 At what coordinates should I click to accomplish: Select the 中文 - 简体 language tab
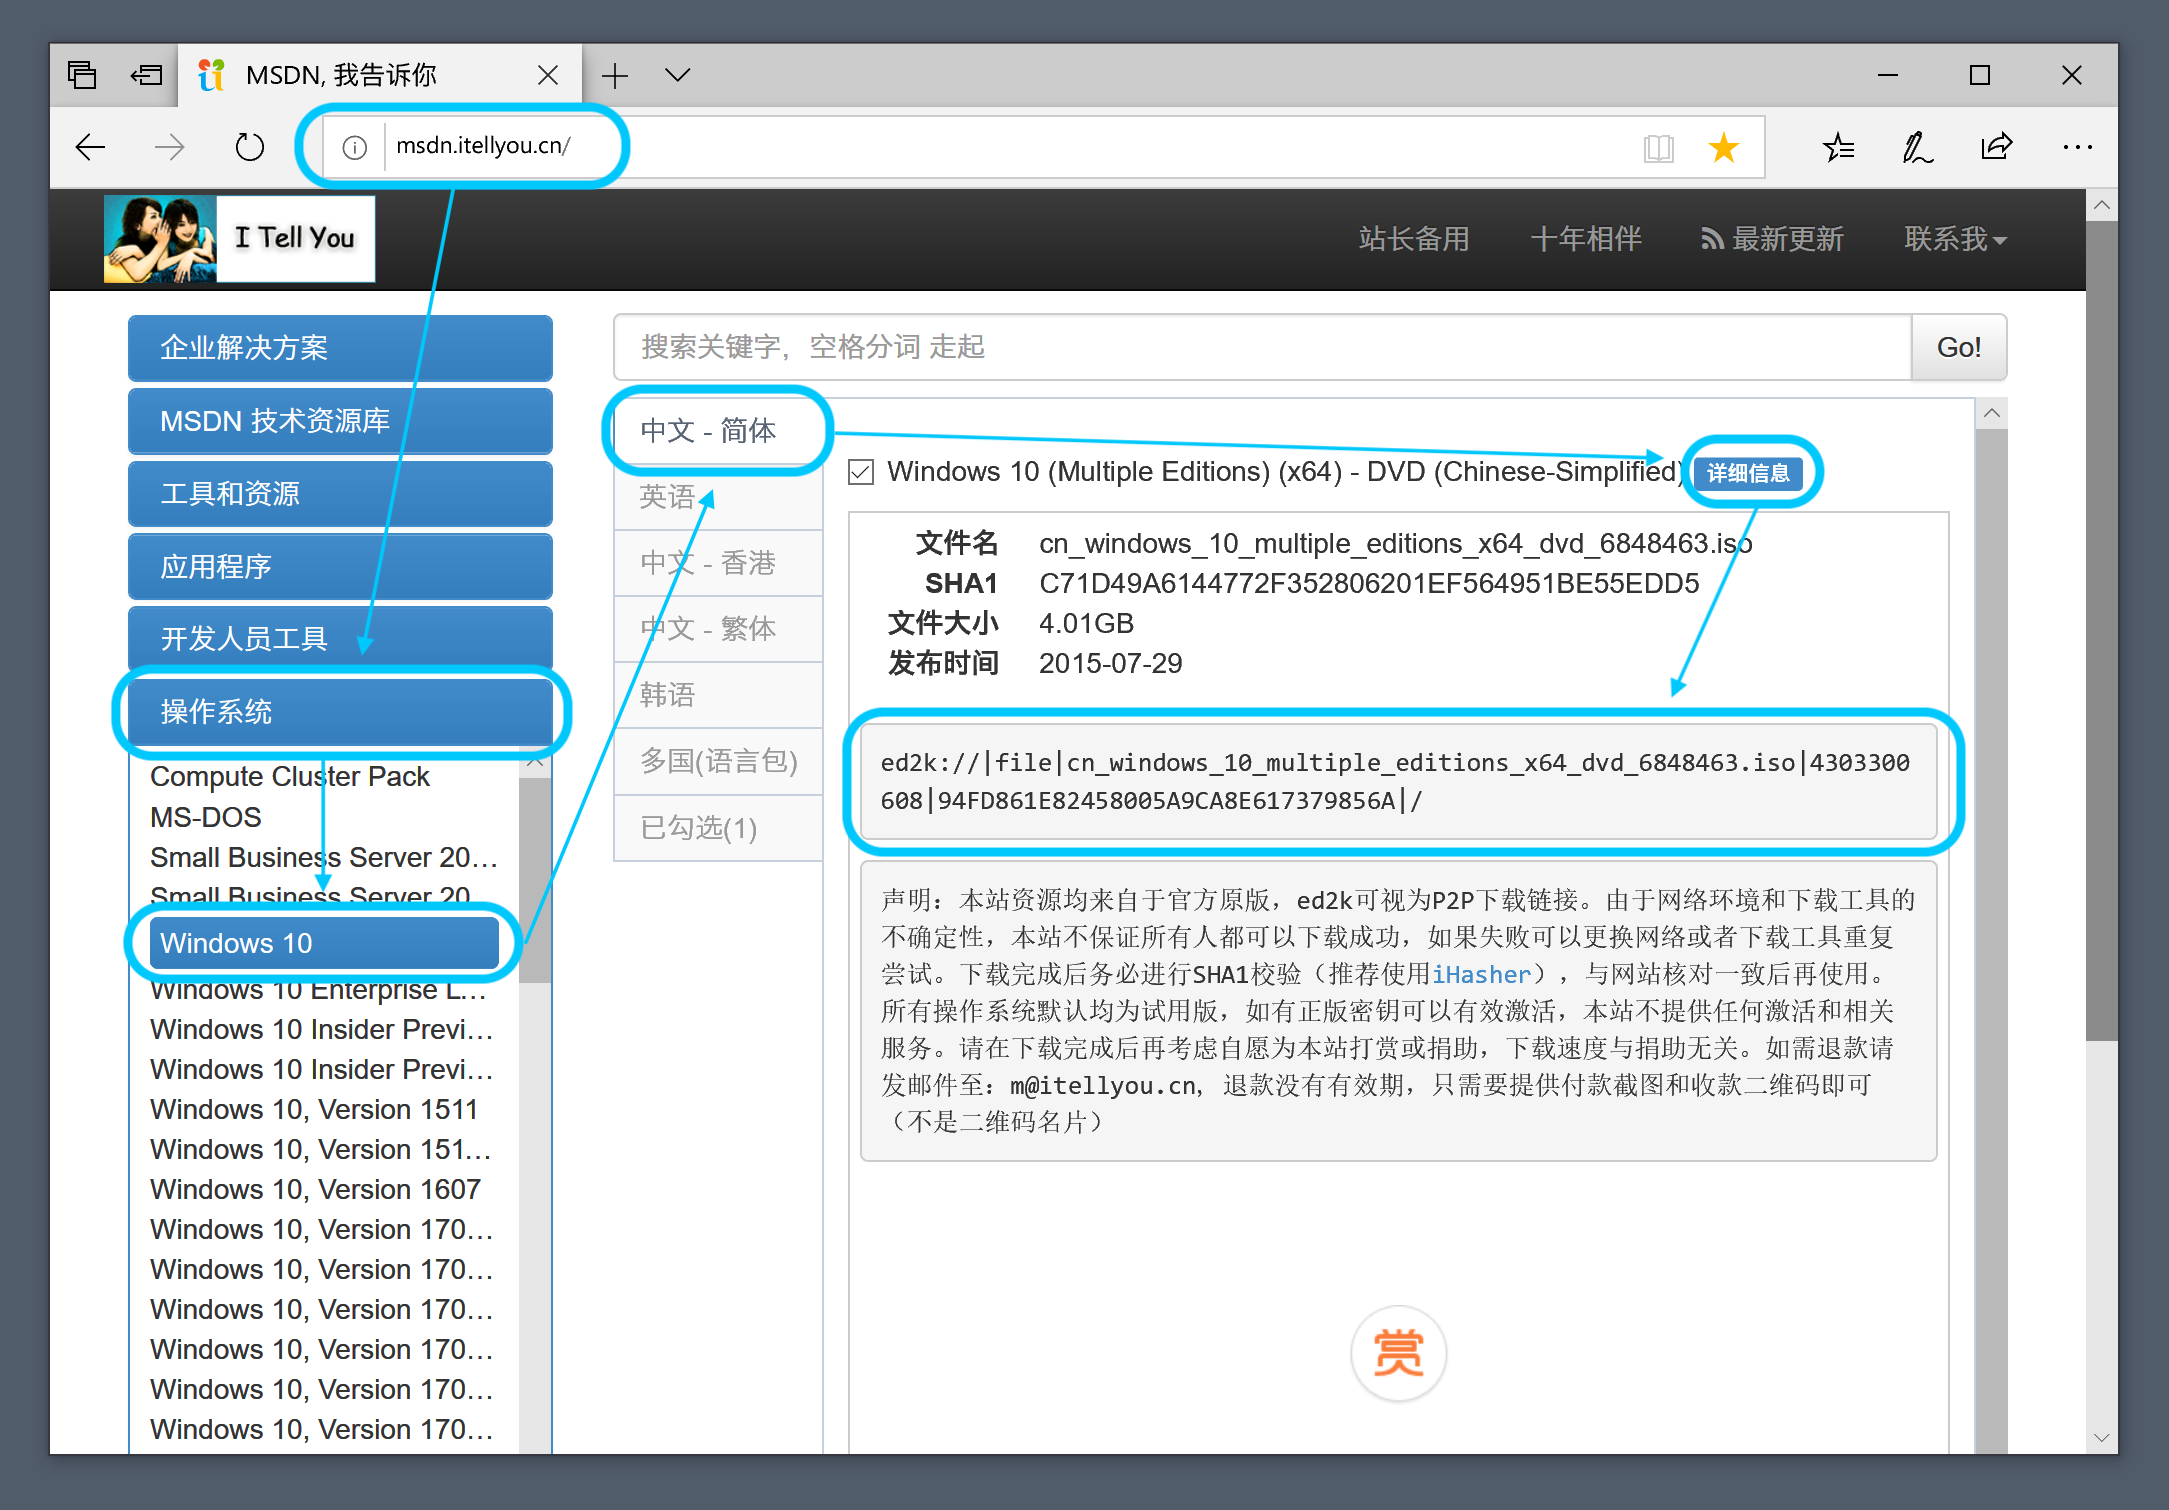718,430
